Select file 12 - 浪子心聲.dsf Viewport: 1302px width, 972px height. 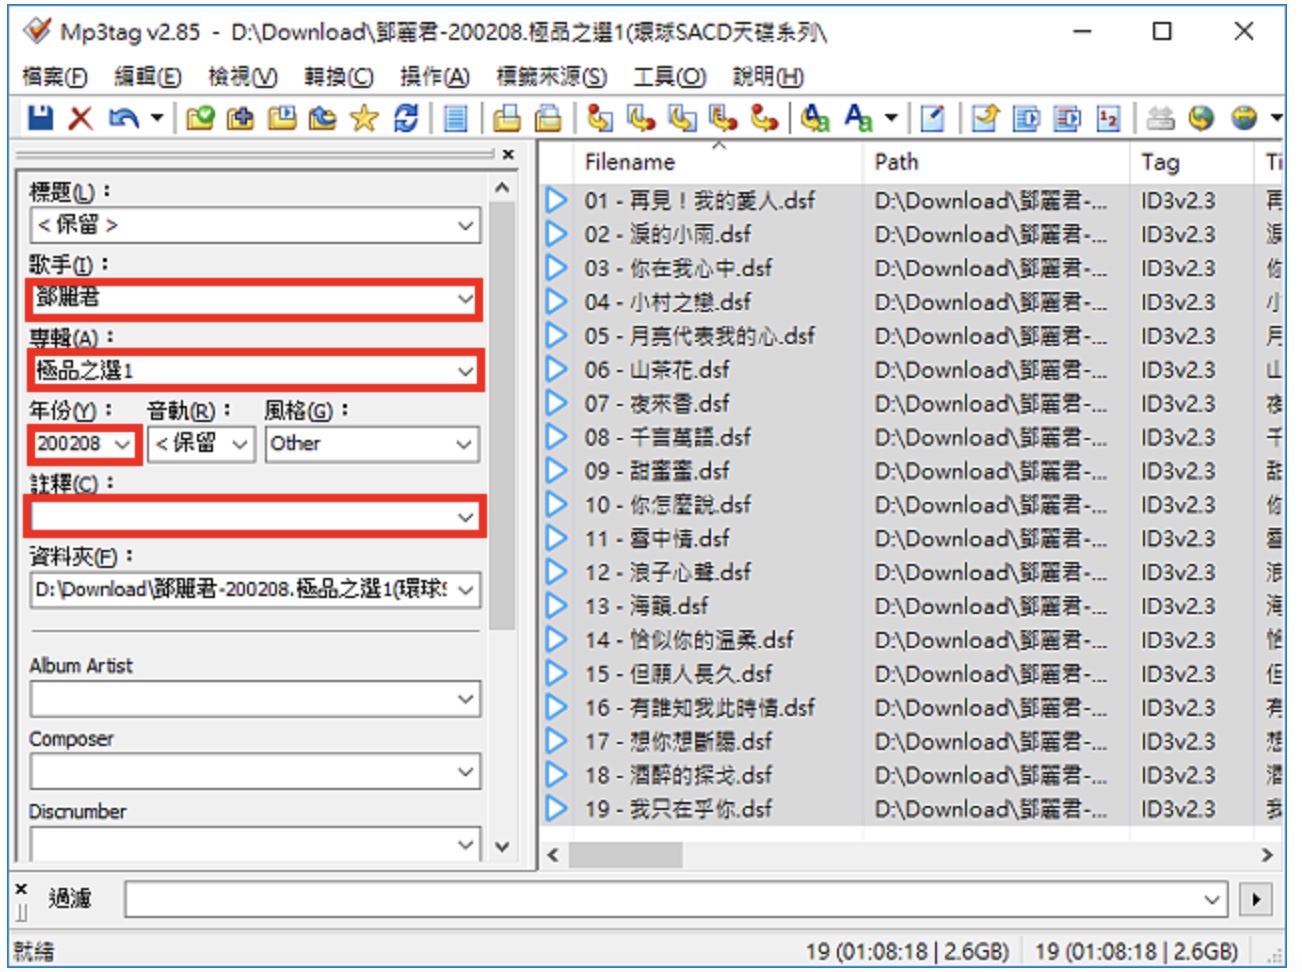tap(667, 572)
